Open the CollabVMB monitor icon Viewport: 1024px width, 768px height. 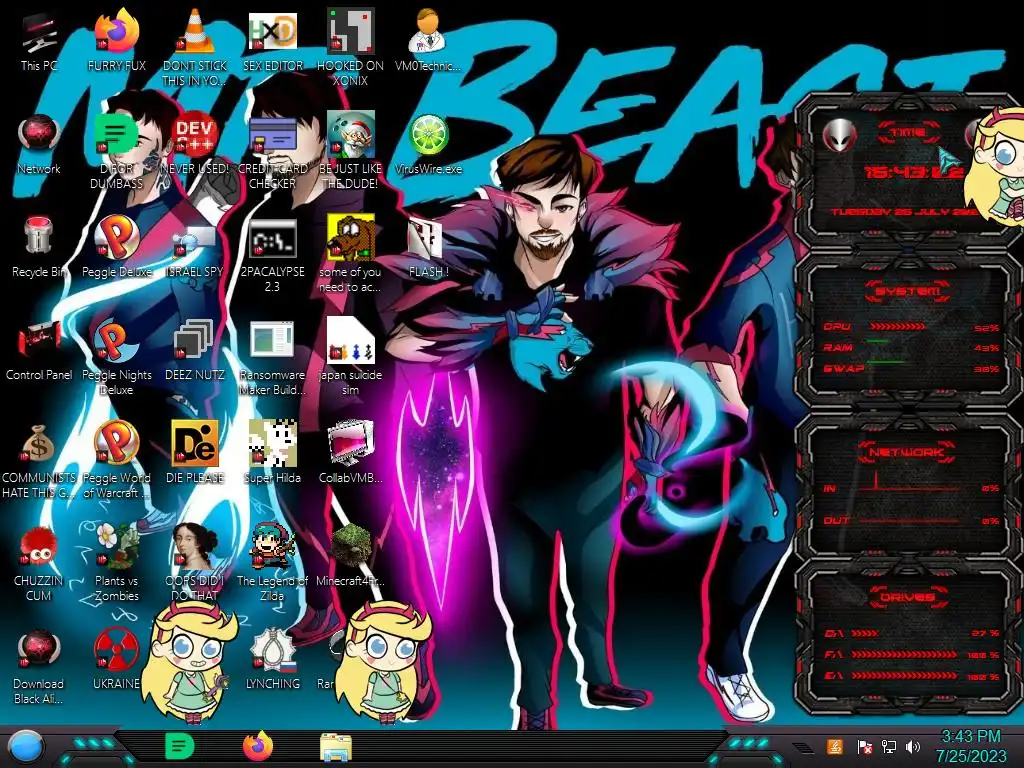coord(350,453)
